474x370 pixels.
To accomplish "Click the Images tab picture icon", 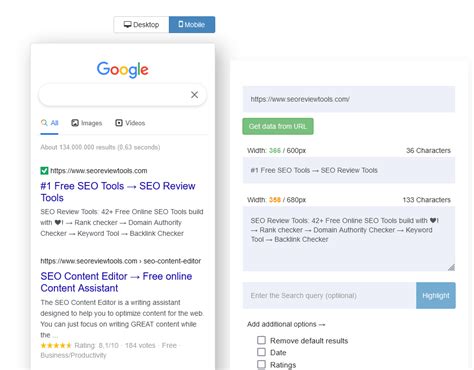I will [75, 123].
